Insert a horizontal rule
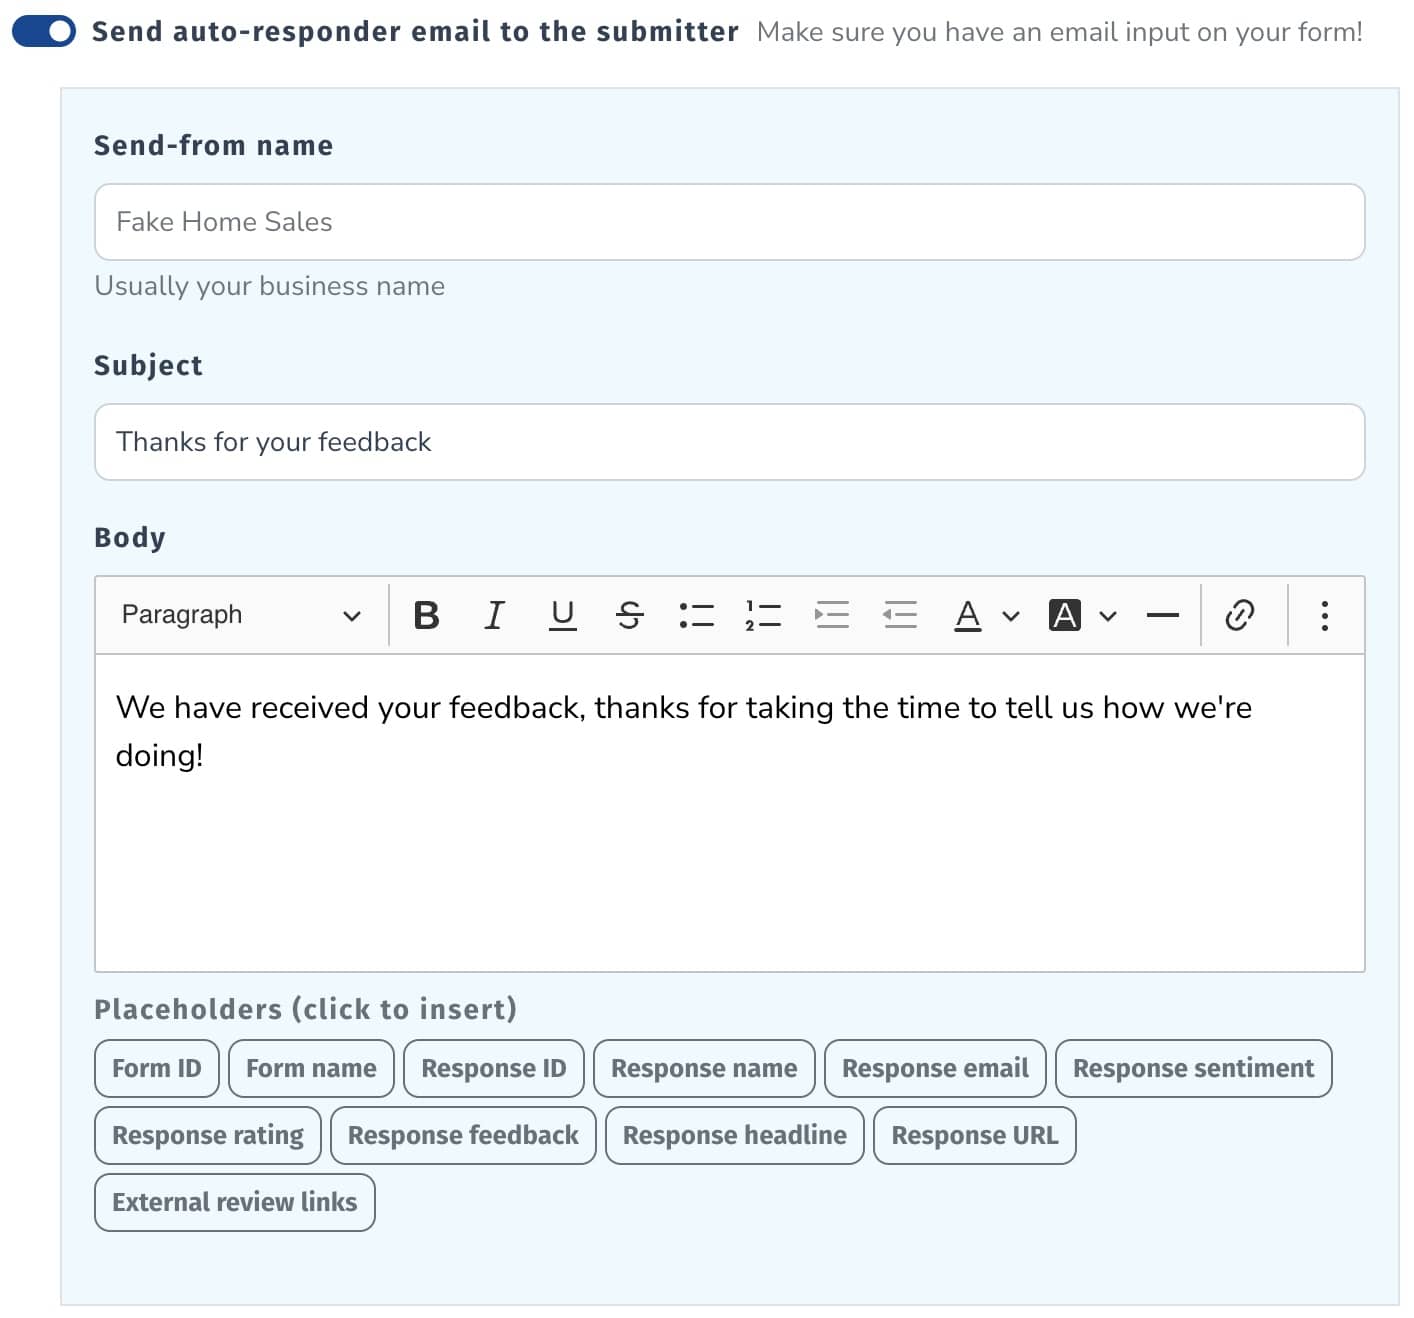1414x1318 pixels. [1162, 615]
